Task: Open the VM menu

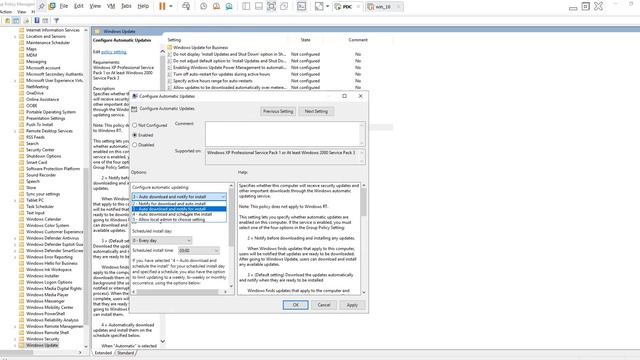Action: tap(111, 6)
